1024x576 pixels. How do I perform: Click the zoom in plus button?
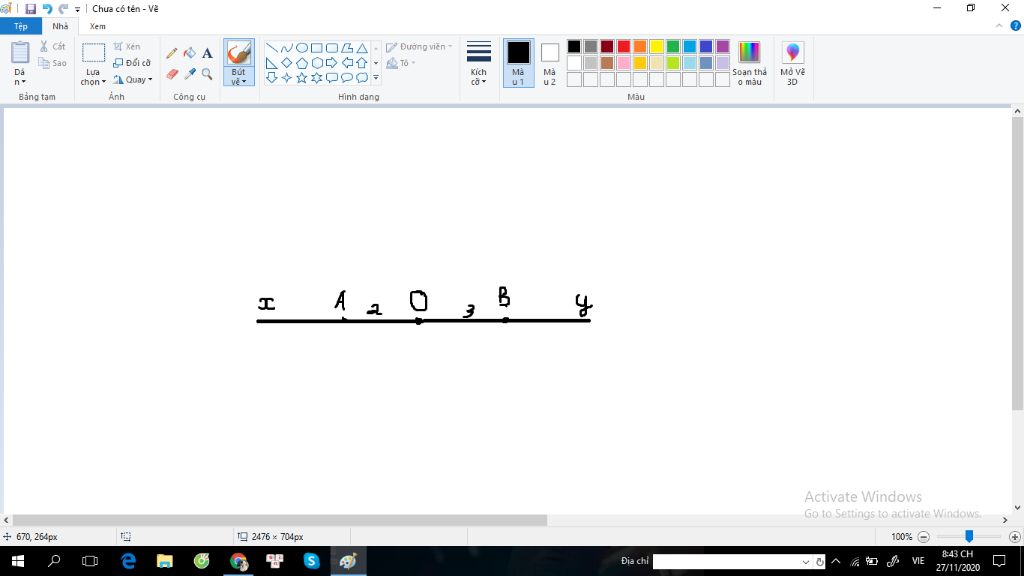[1015, 537]
